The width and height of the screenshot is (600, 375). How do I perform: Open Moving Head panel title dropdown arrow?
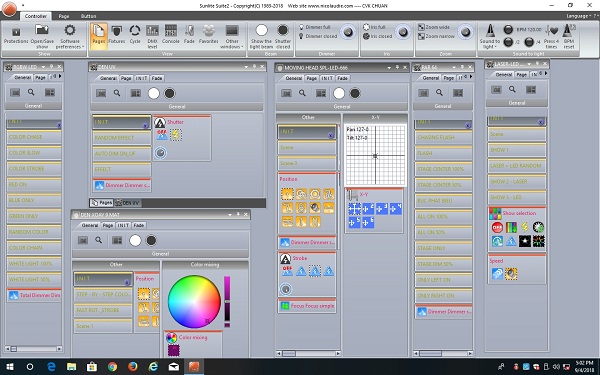click(389, 68)
